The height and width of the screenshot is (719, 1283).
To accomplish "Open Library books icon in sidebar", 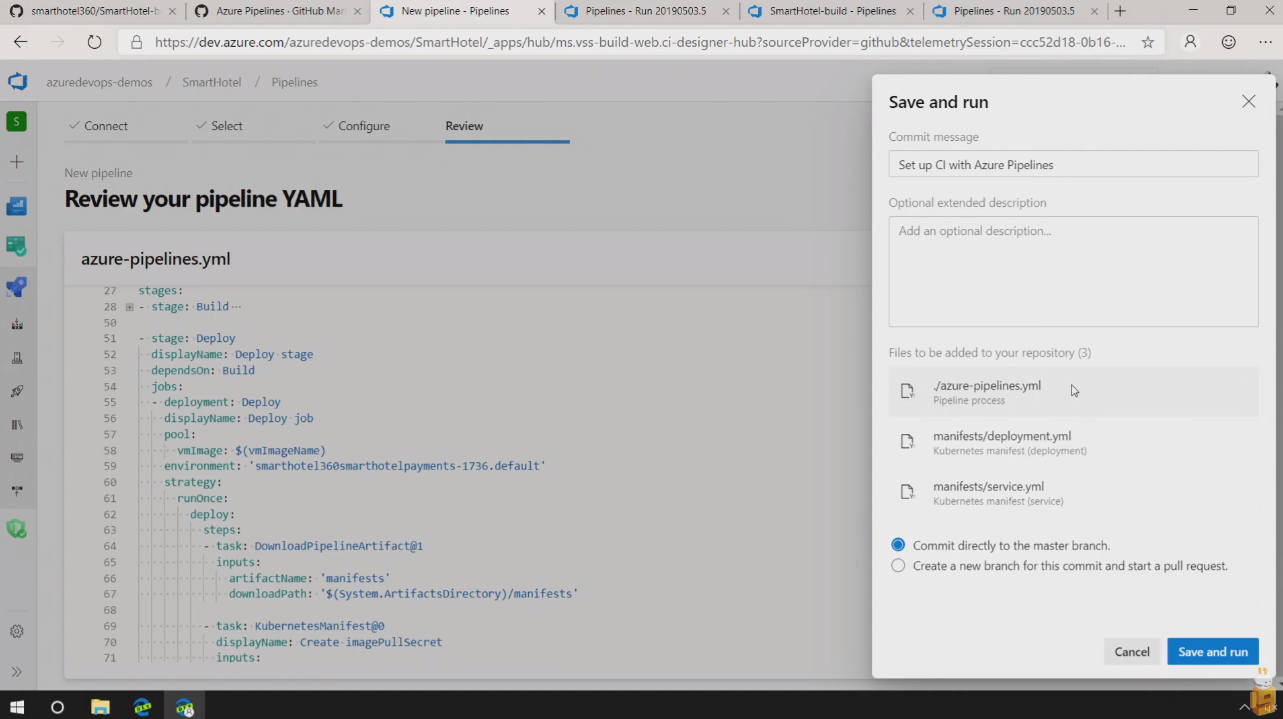I will 16,424.
